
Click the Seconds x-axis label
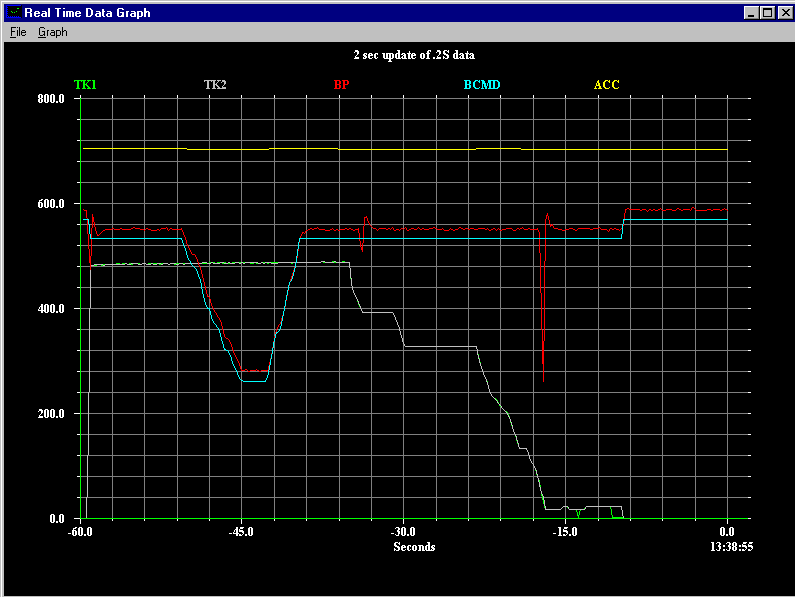click(x=414, y=547)
